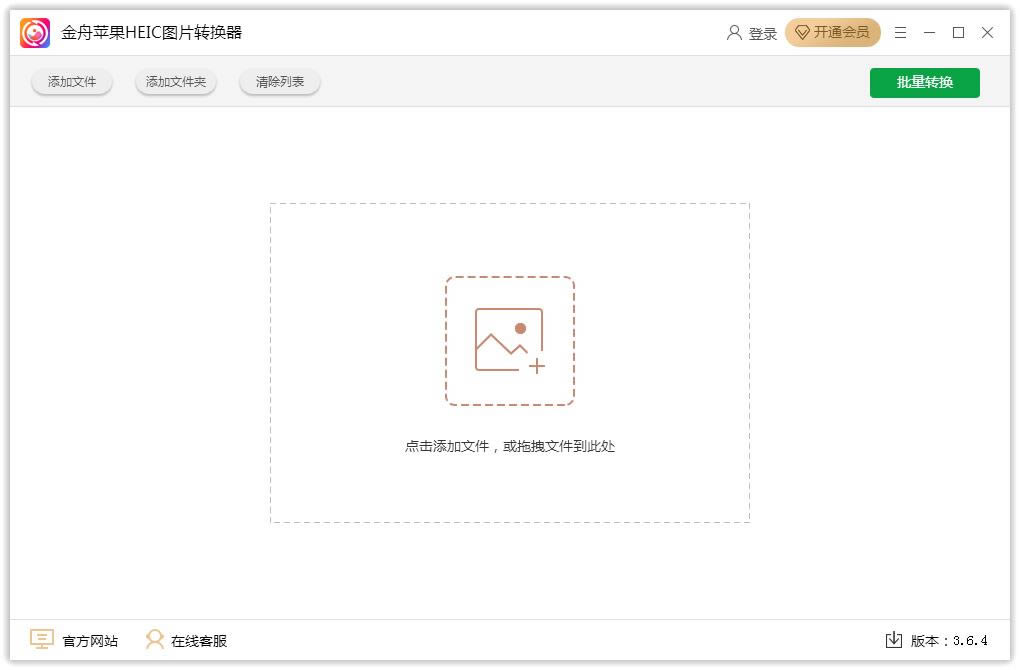Minimize the converter window
Viewport: 1020px width, 670px height.
[930, 33]
